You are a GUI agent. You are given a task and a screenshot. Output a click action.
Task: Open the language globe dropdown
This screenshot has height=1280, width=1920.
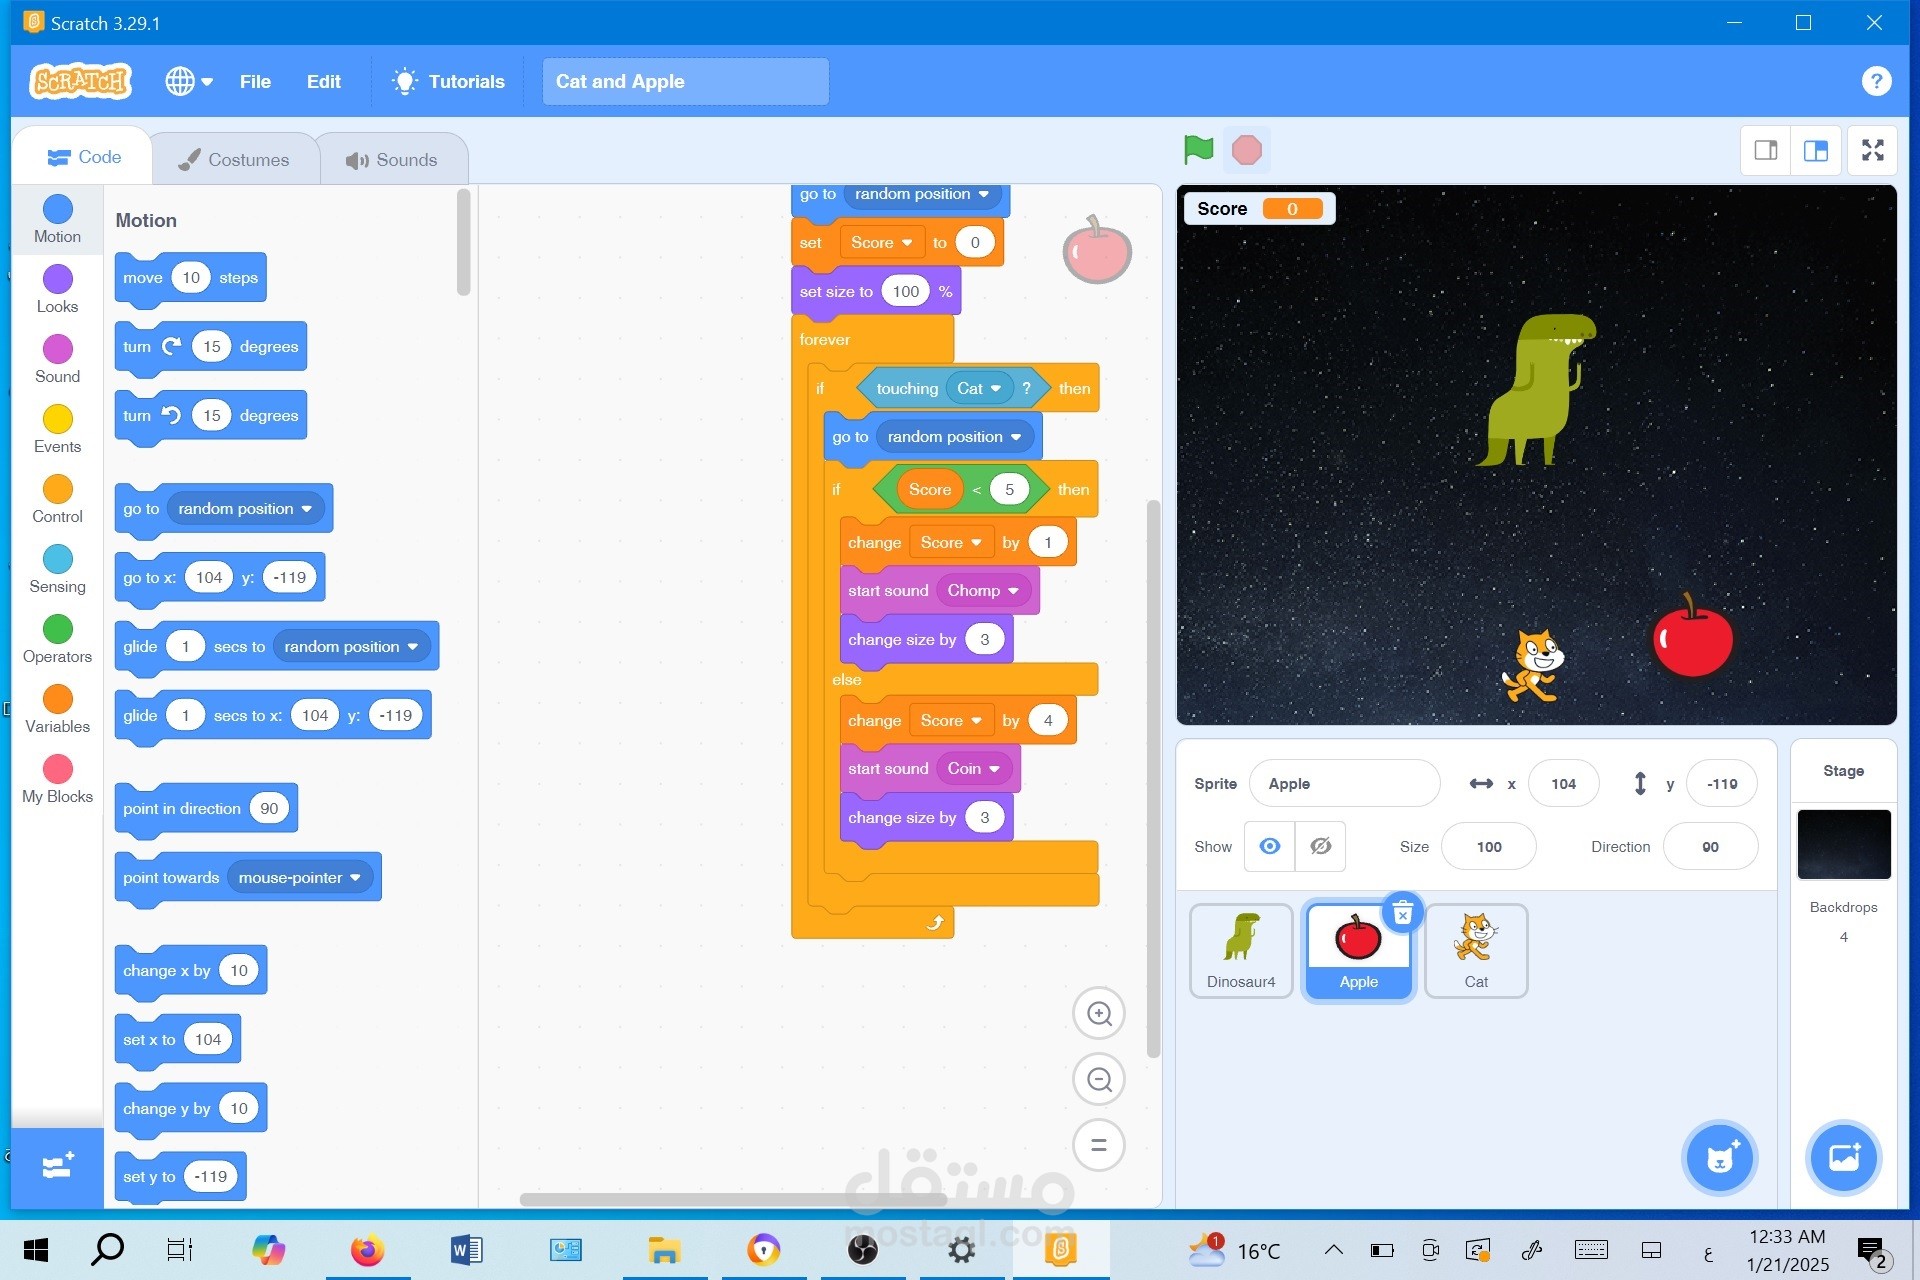click(189, 81)
